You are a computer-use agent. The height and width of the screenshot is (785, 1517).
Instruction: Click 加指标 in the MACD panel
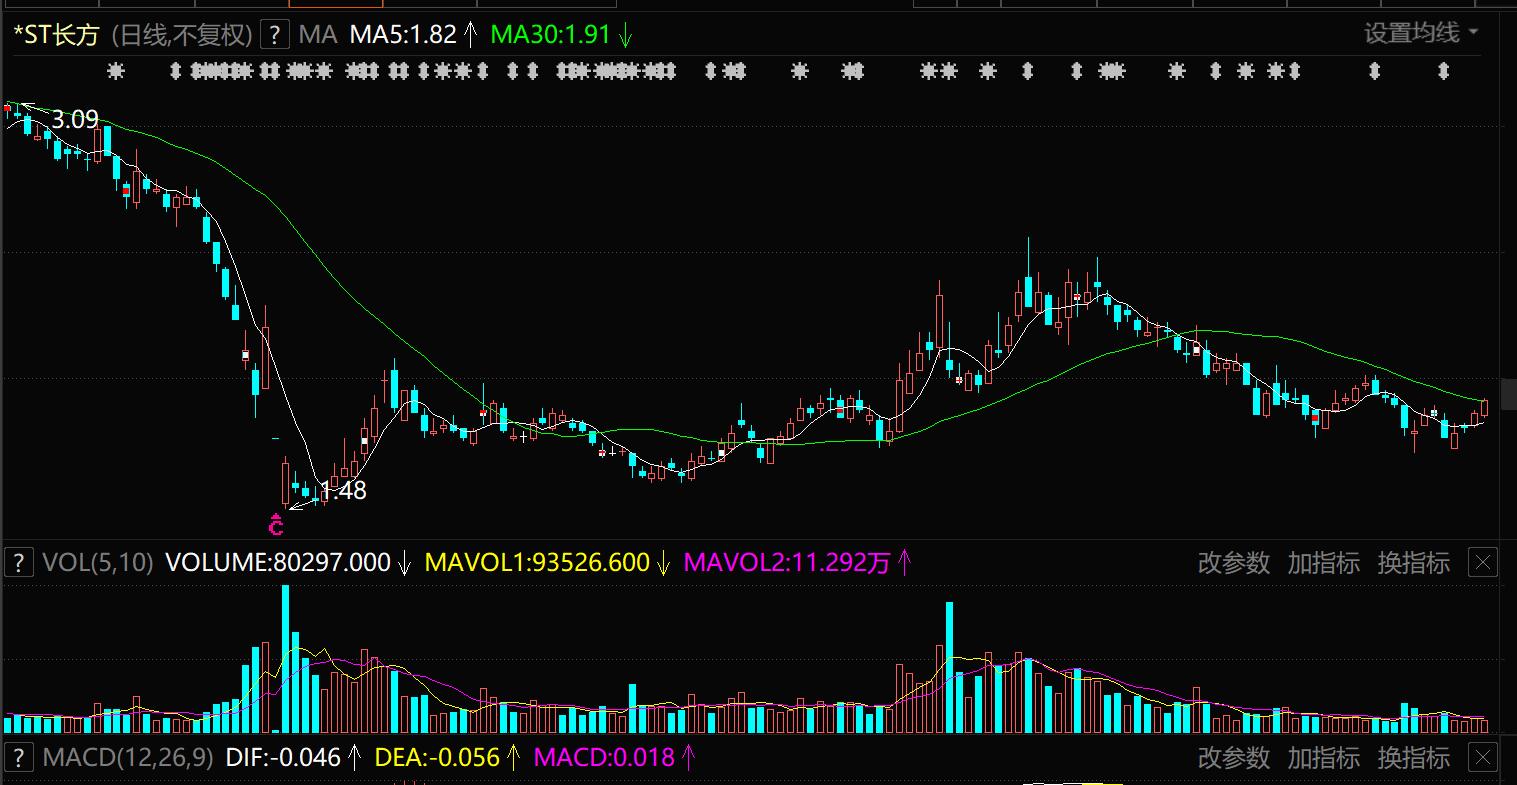[1324, 757]
